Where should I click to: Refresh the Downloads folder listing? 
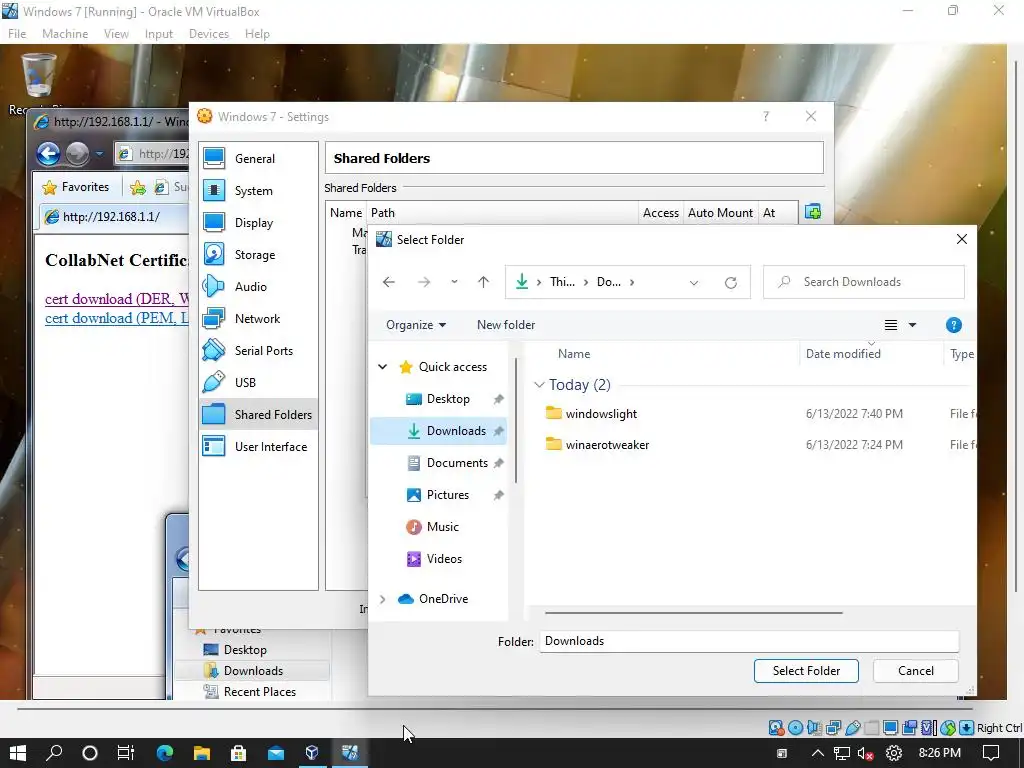[x=731, y=283]
